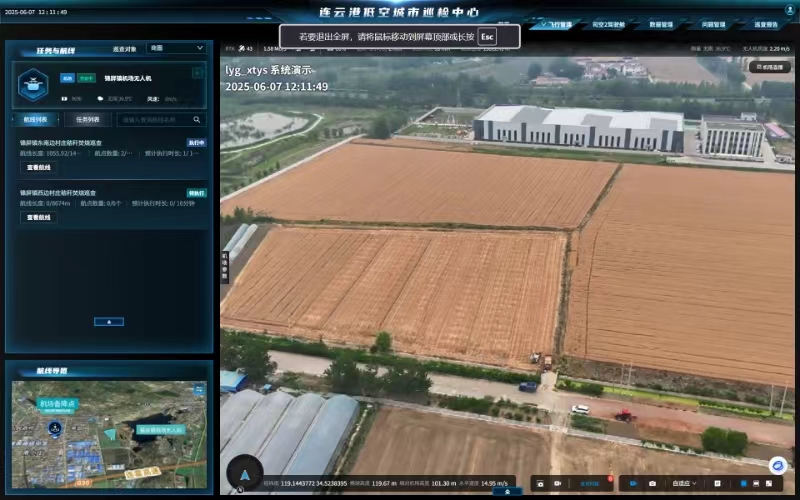Click the blue text button with red badge

tap(590, 483)
